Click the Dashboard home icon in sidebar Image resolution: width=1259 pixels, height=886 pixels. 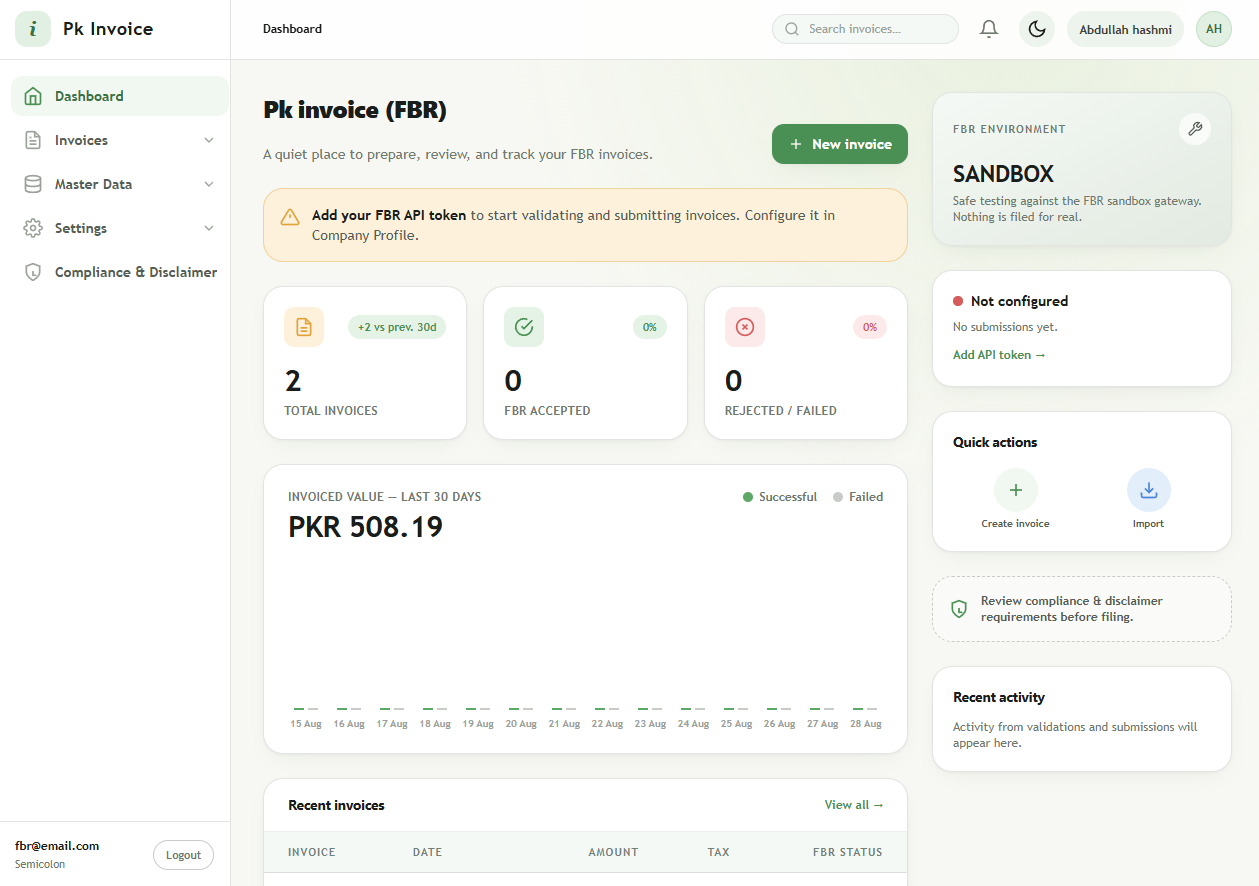[33, 96]
